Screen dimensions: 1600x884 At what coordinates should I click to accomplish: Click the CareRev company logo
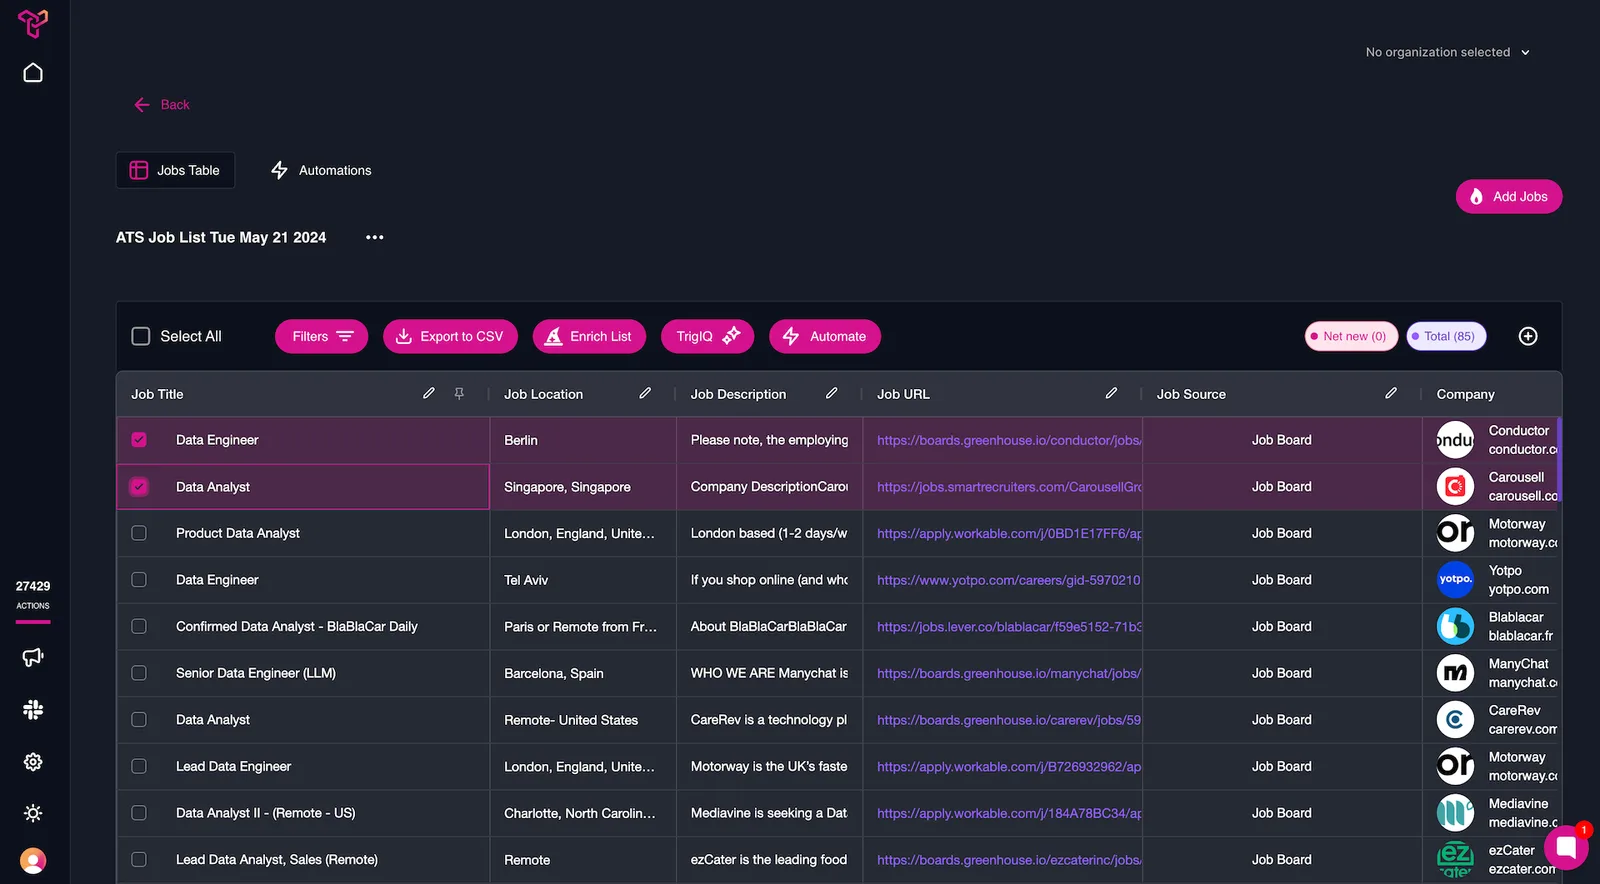1455,720
